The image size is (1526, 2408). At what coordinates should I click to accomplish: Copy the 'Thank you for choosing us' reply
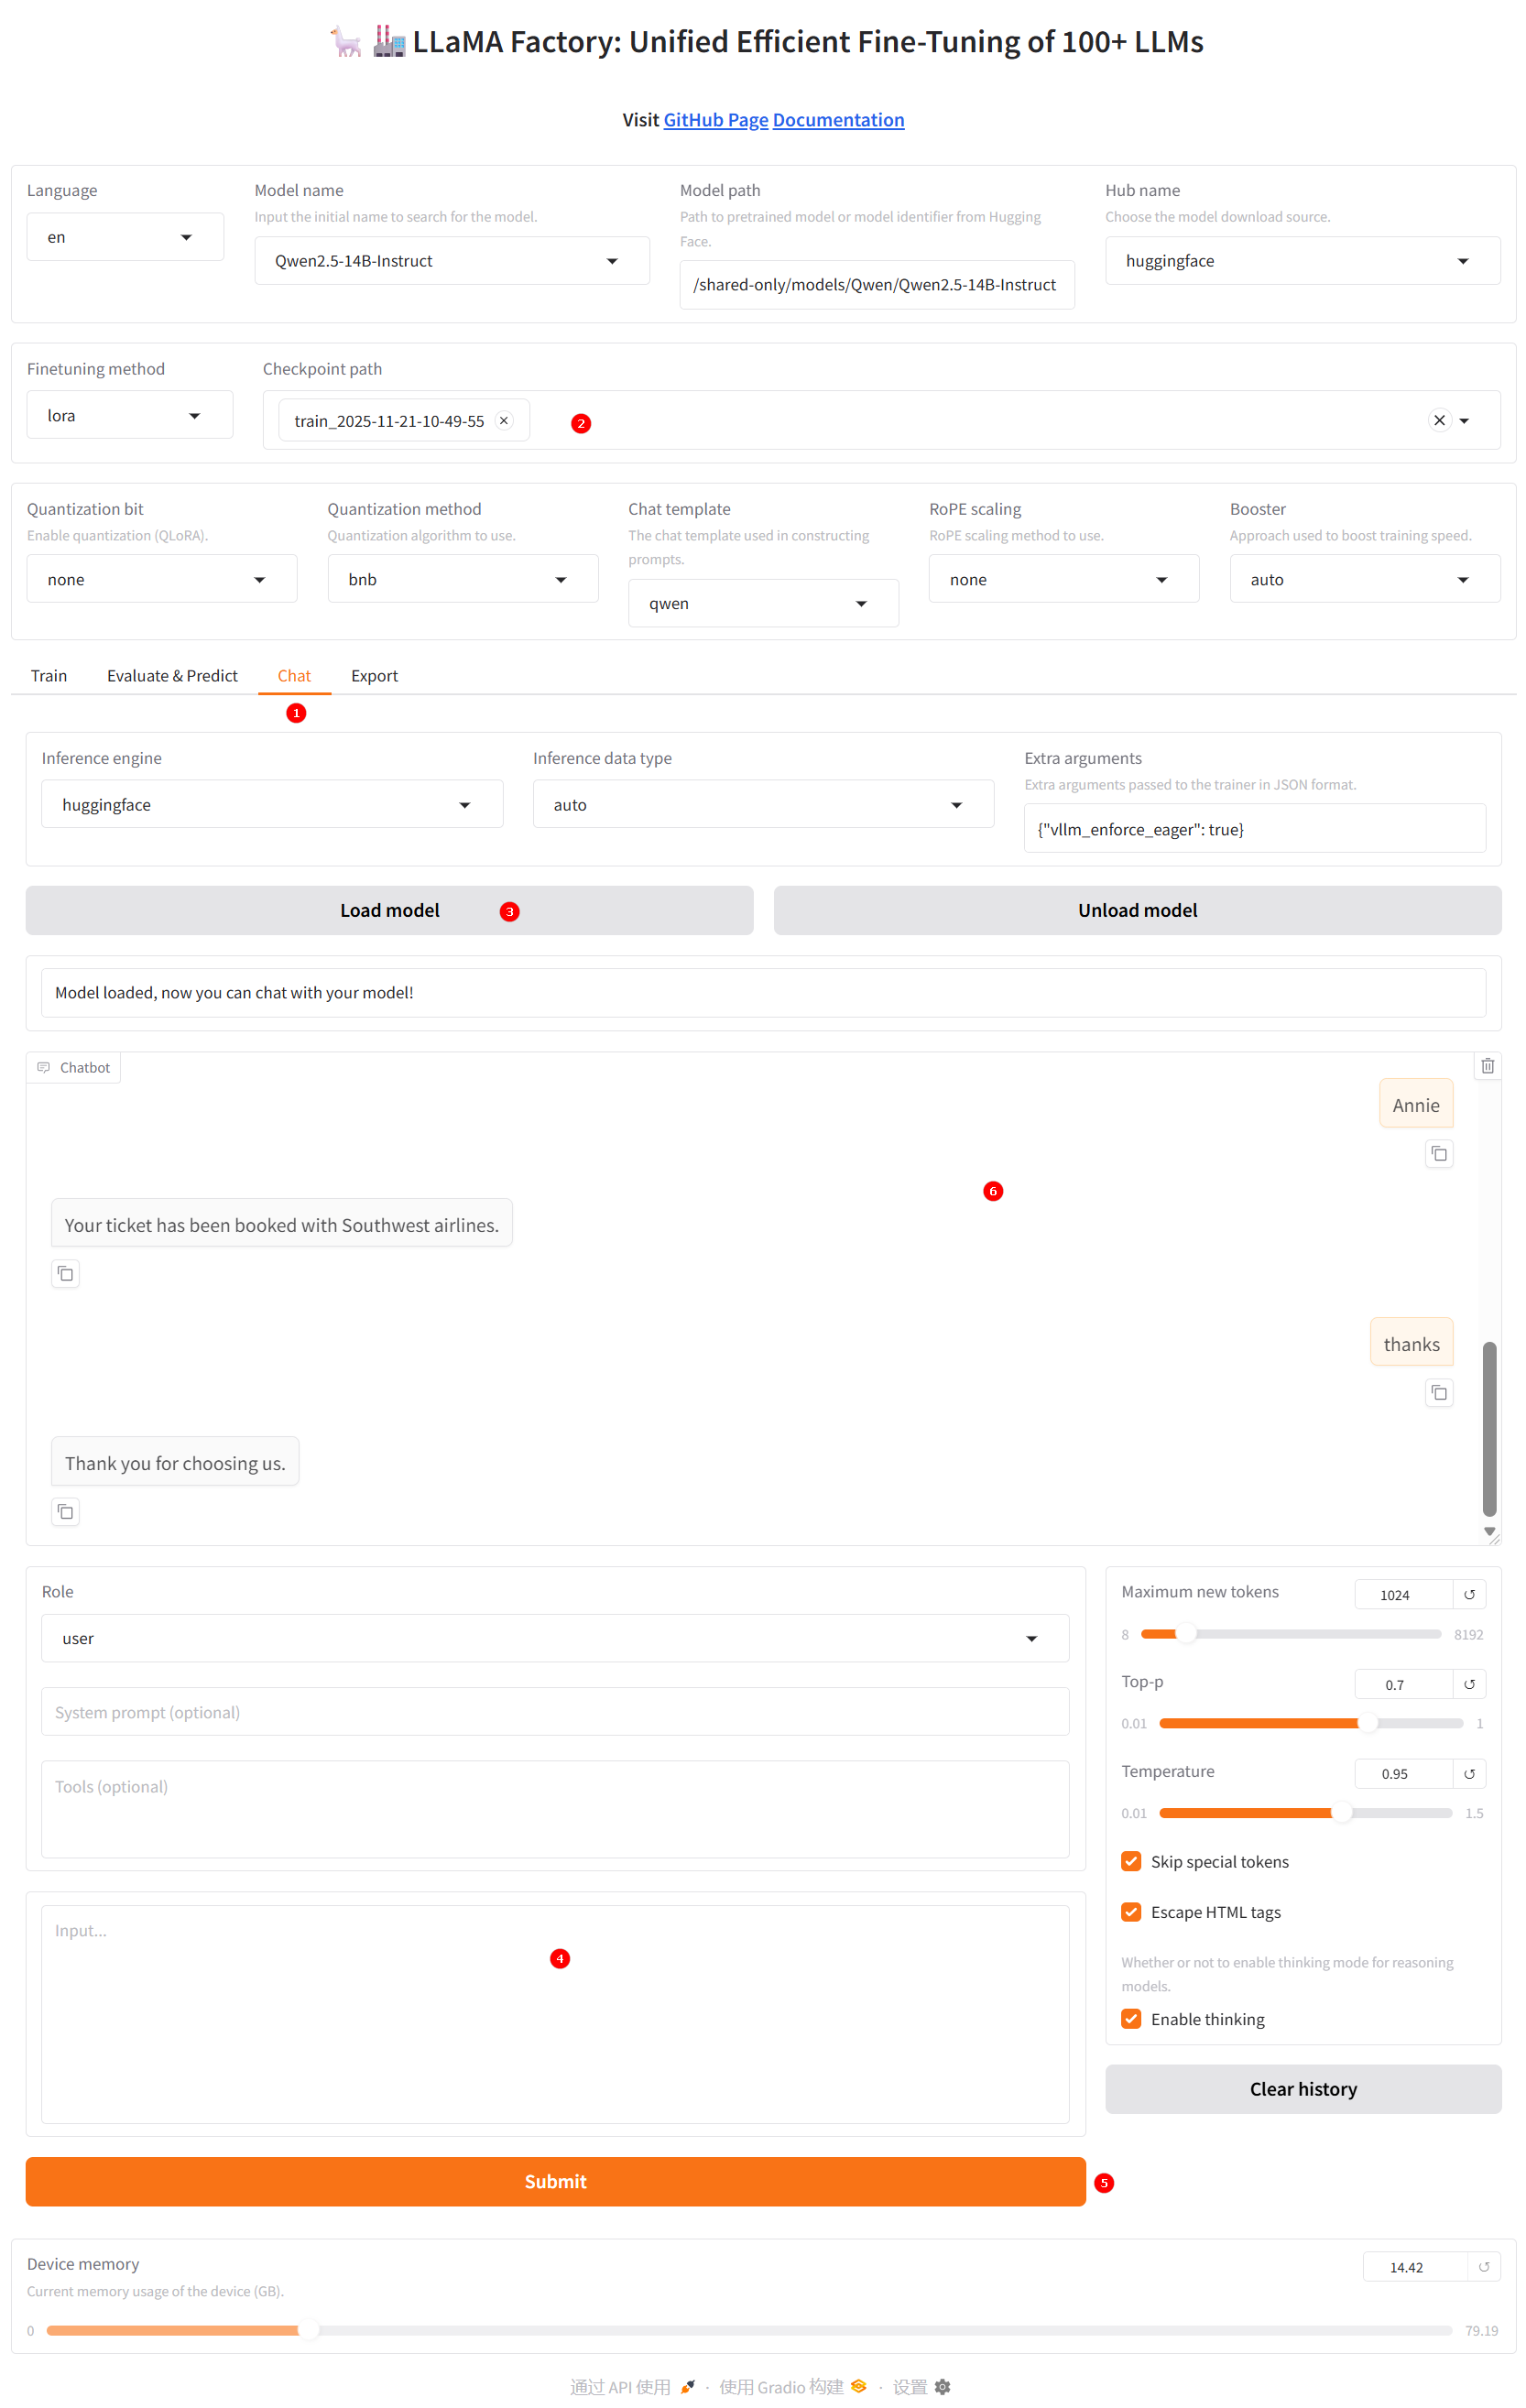(x=65, y=1512)
